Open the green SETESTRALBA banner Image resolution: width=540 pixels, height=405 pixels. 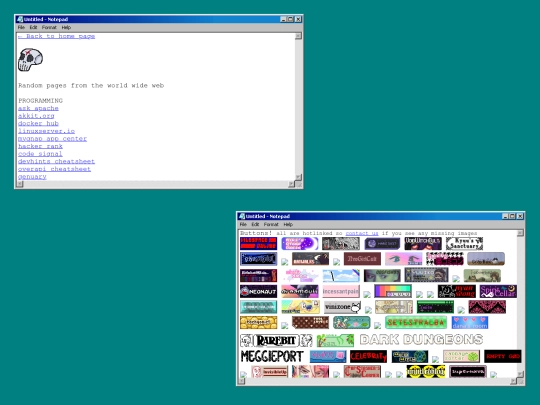coord(416,322)
